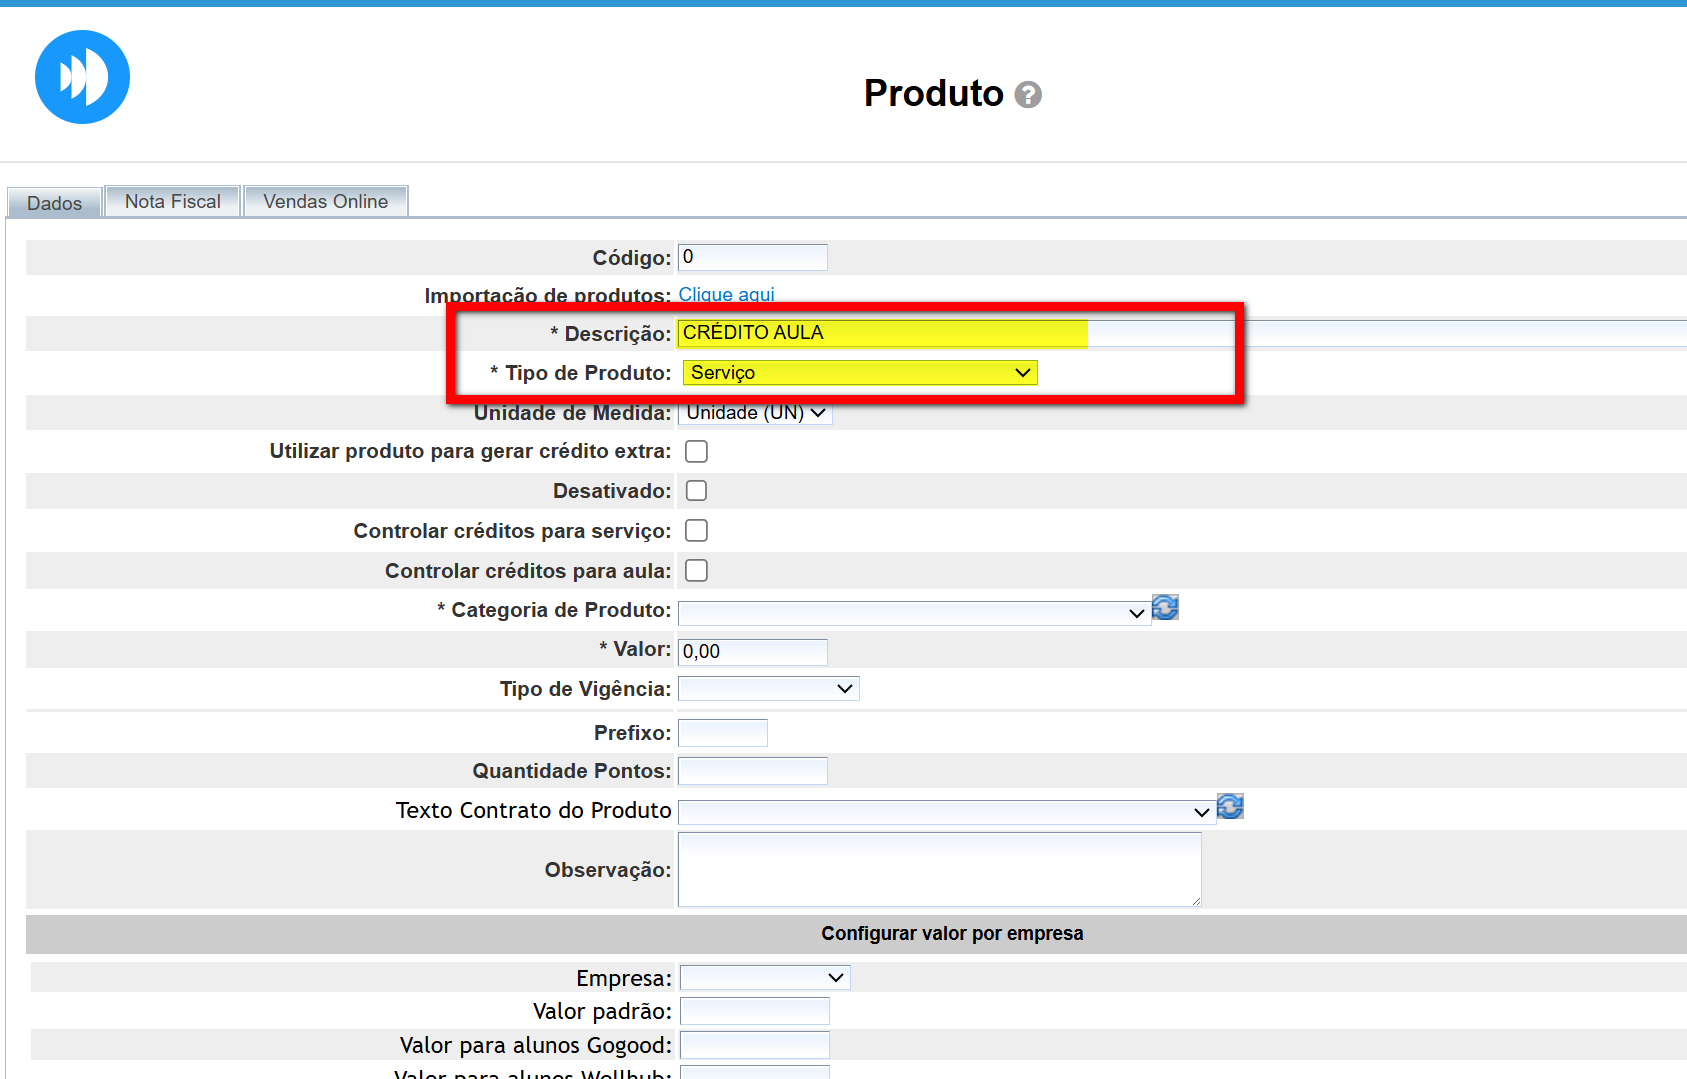
Task: Select the Dados tab
Action: pos(54,203)
